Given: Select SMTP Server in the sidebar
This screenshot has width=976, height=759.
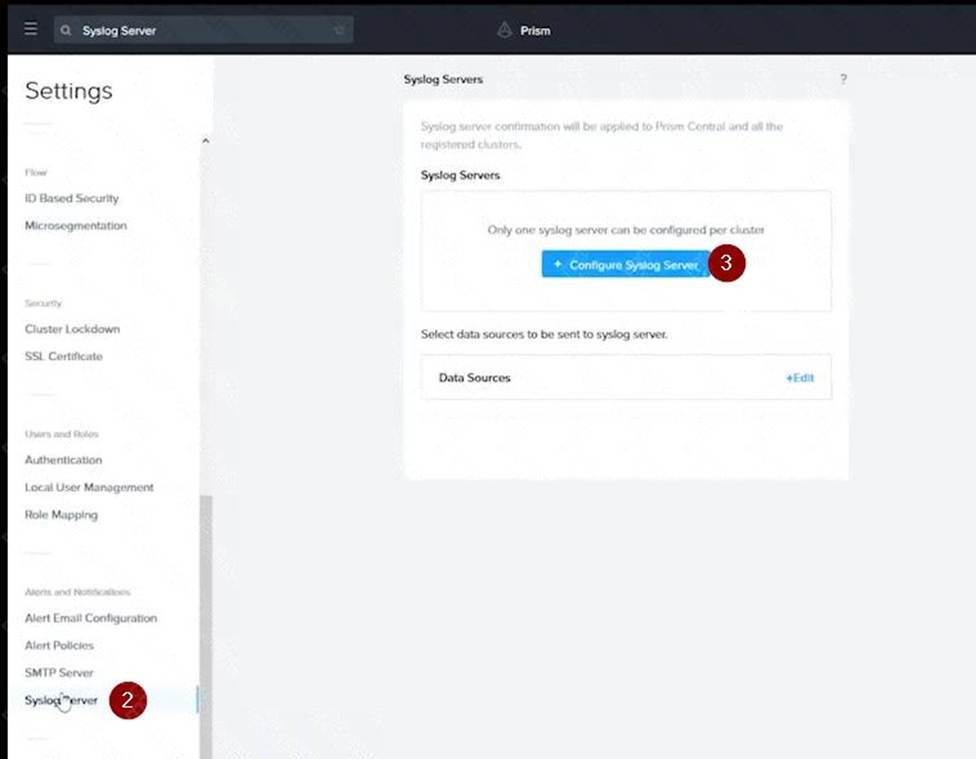Looking at the screenshot, I should (x=59, y=673).
